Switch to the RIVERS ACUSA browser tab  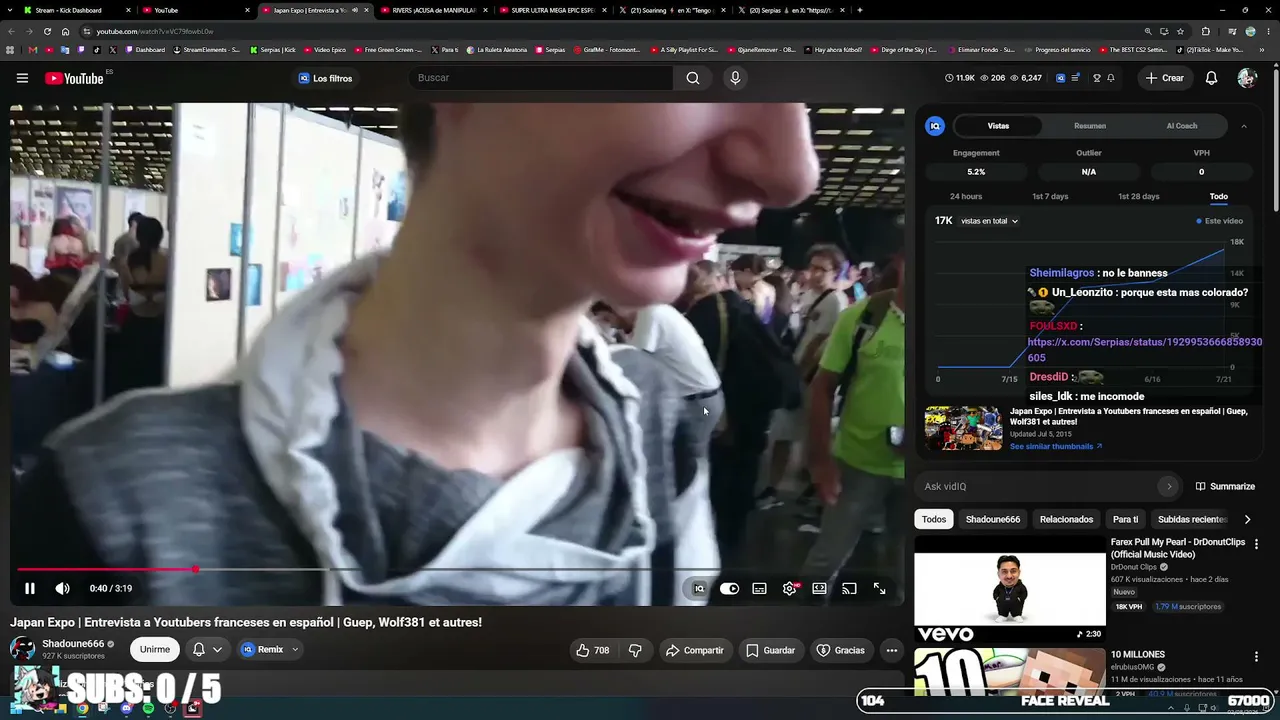pyautogui.click(x=434, y=10)
